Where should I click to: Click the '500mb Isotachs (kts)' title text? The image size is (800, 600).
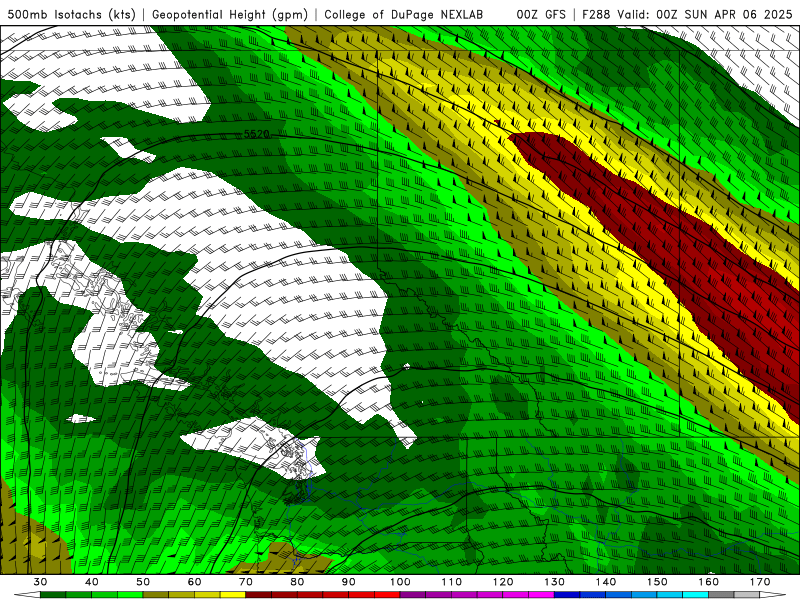pyautogui.click(x=71, y=15)
